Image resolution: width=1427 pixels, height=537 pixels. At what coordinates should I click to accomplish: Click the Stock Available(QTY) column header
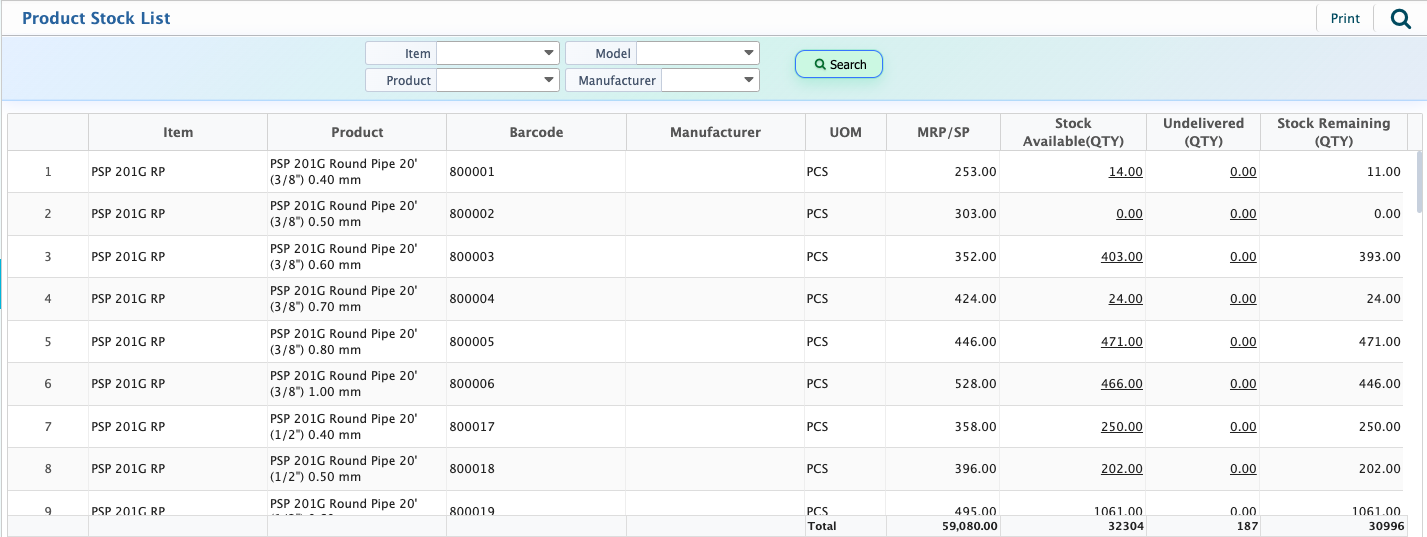tap(1073, 132)
